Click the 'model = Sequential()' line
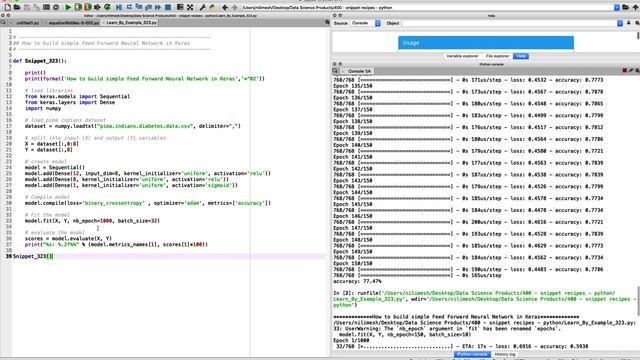 click(x=55, y=167)
